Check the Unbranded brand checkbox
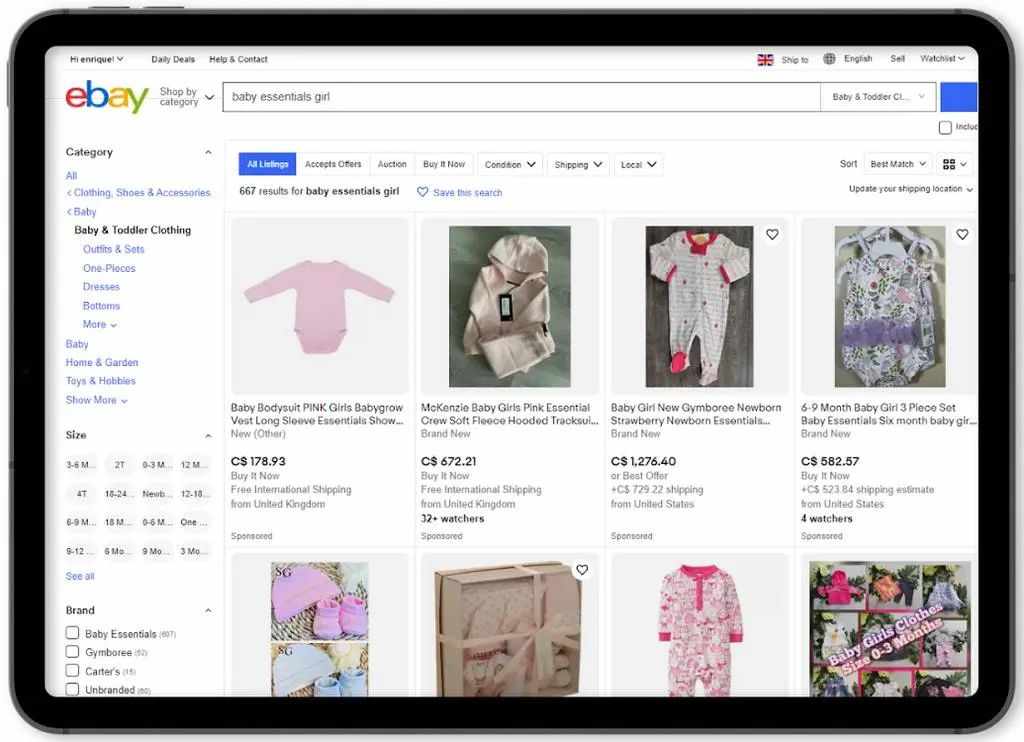The image size is (1024, 742). pyautogui.click(x=72, y=689)
